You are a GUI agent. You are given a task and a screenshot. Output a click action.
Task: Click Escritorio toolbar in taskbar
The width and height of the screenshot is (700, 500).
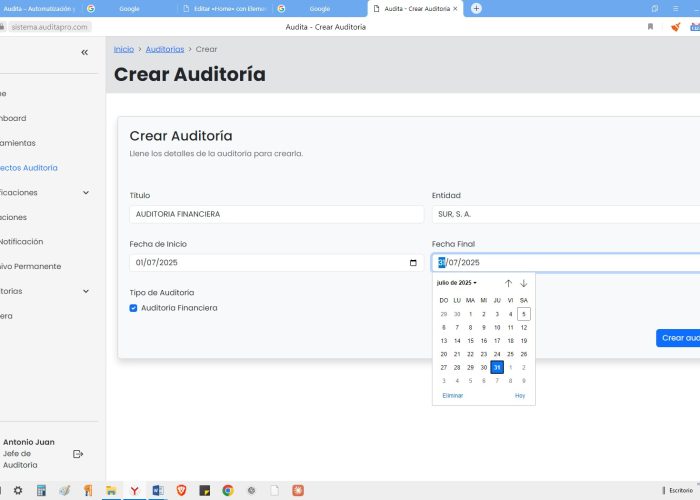click(681, 491)
